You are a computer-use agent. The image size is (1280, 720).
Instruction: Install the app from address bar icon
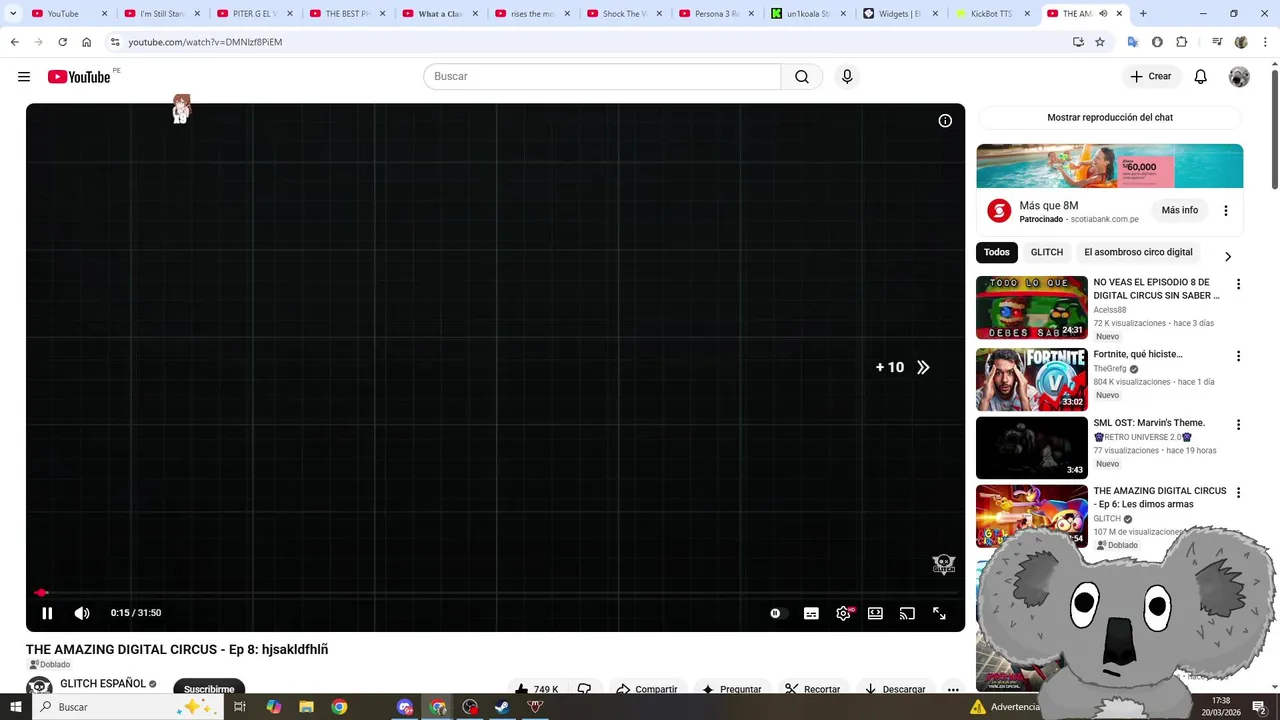coord(1078,42)
